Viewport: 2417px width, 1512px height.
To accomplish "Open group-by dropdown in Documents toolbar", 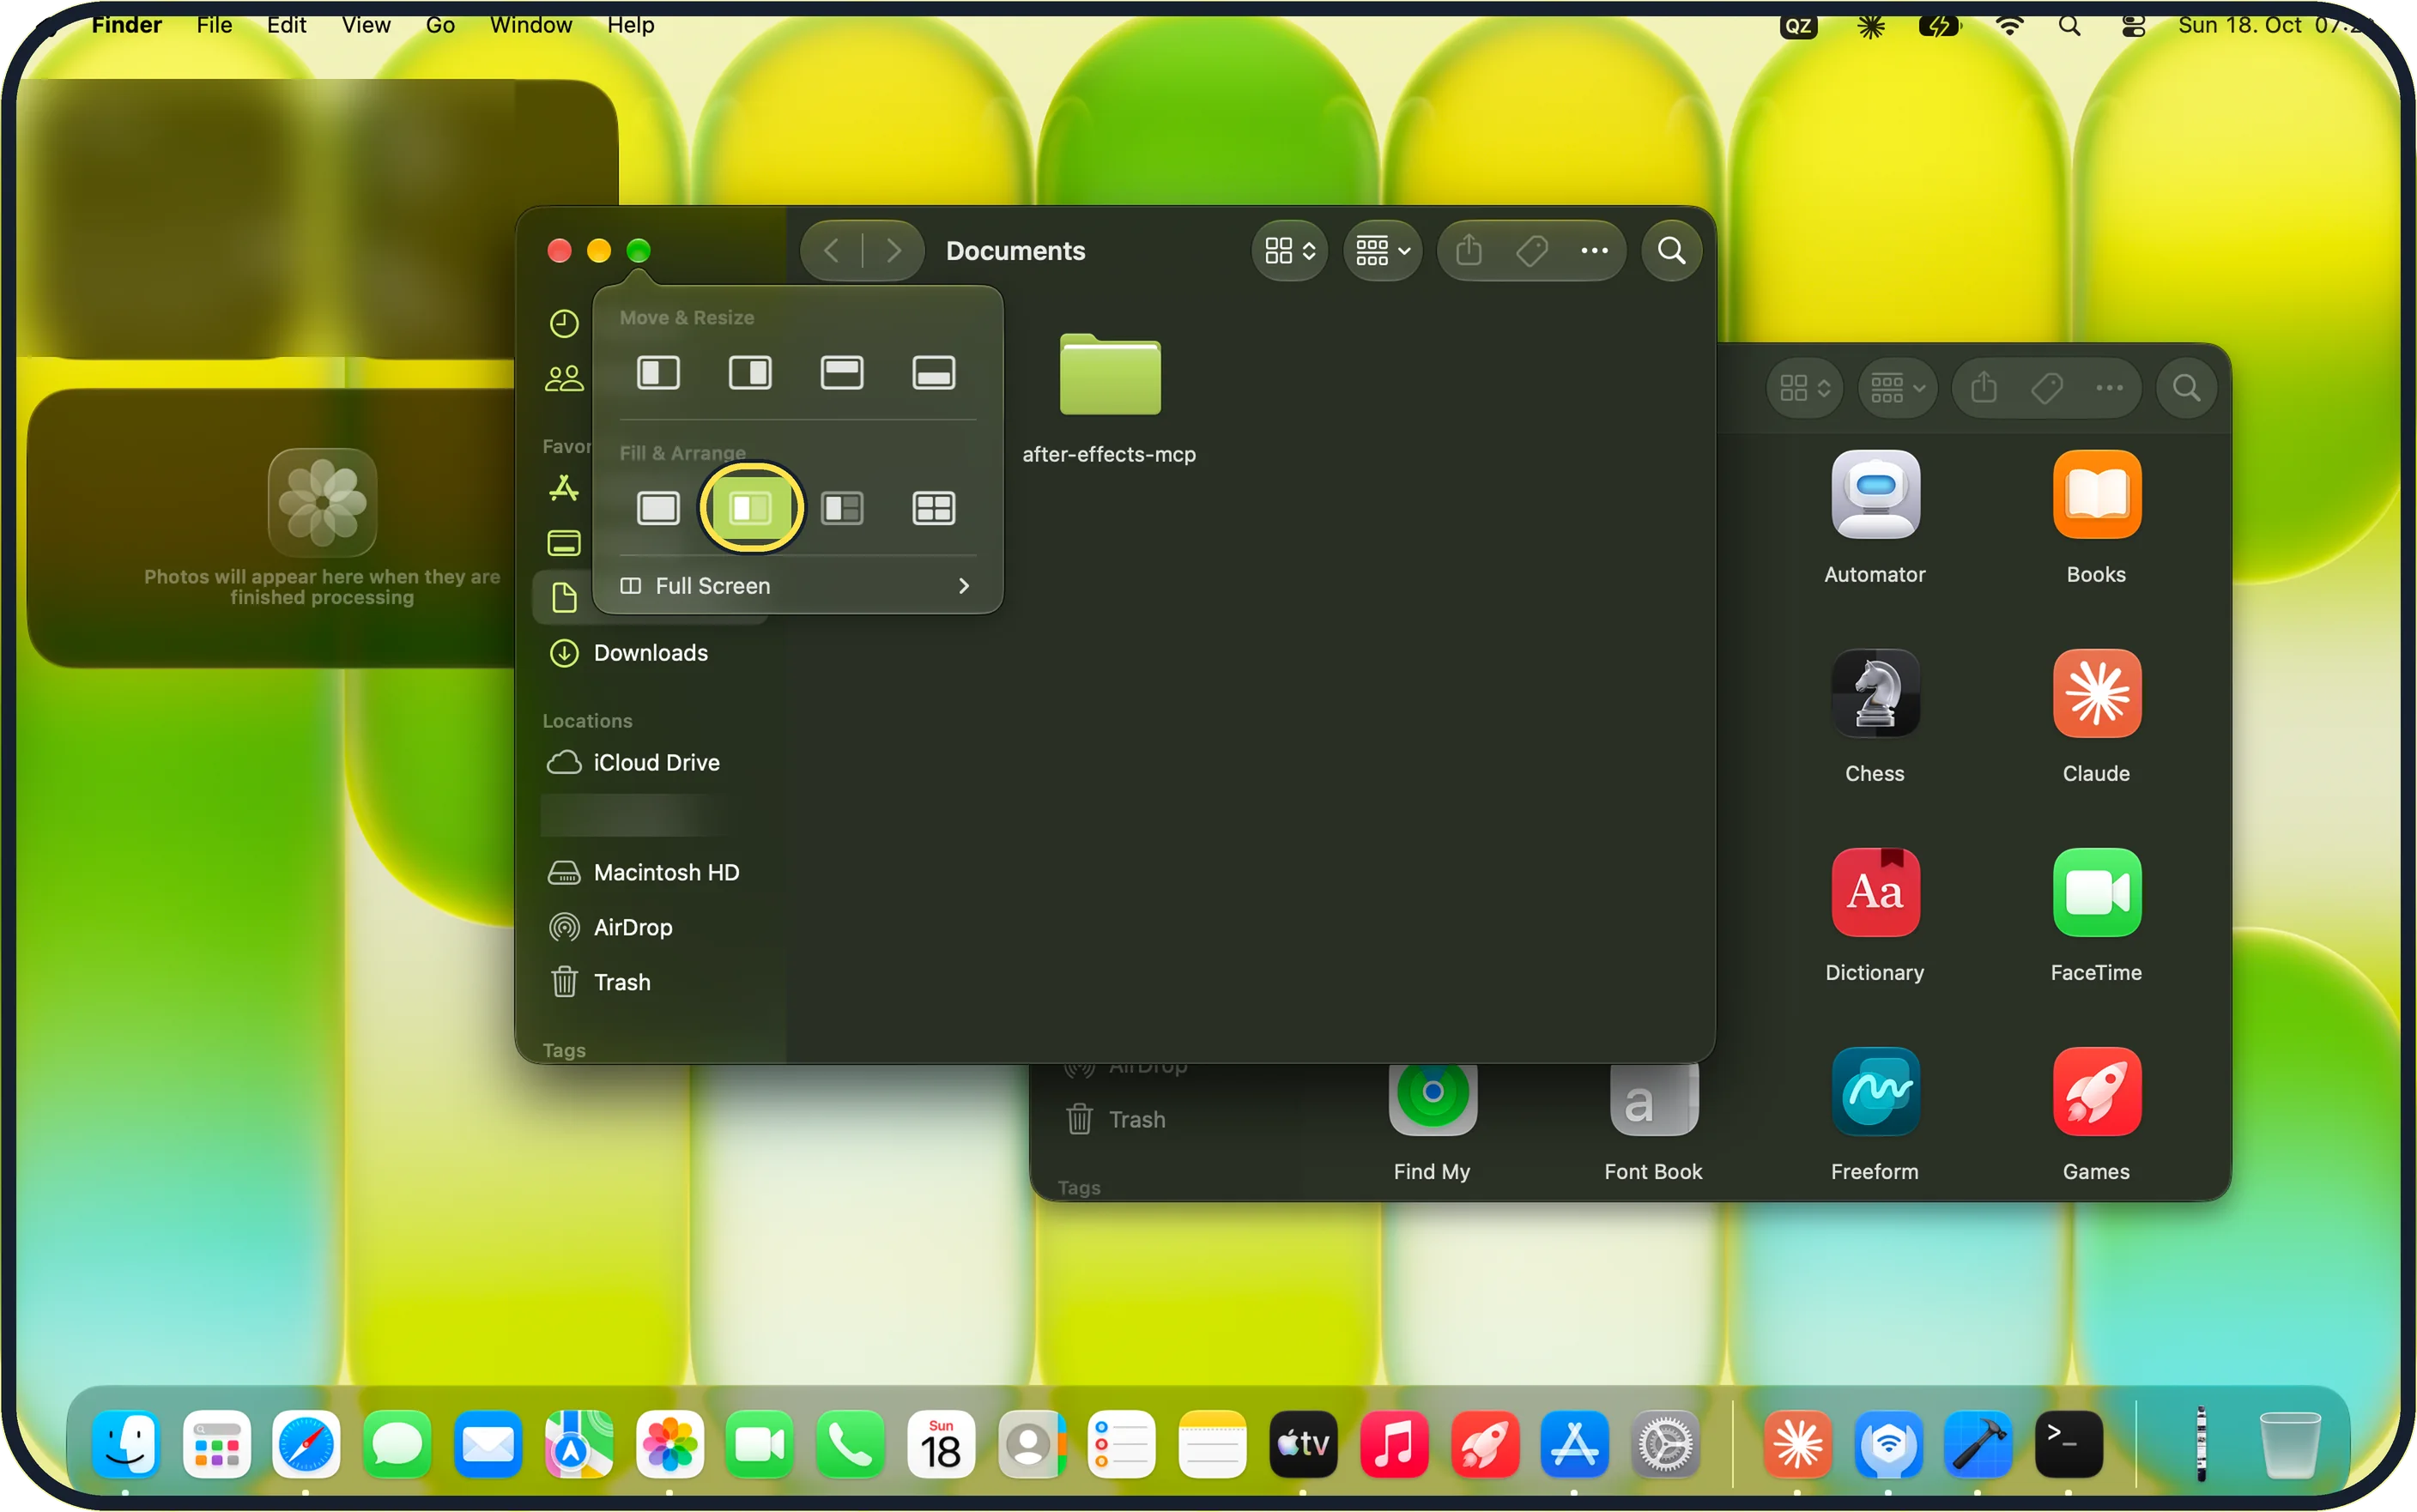I will click(1383, 250).
